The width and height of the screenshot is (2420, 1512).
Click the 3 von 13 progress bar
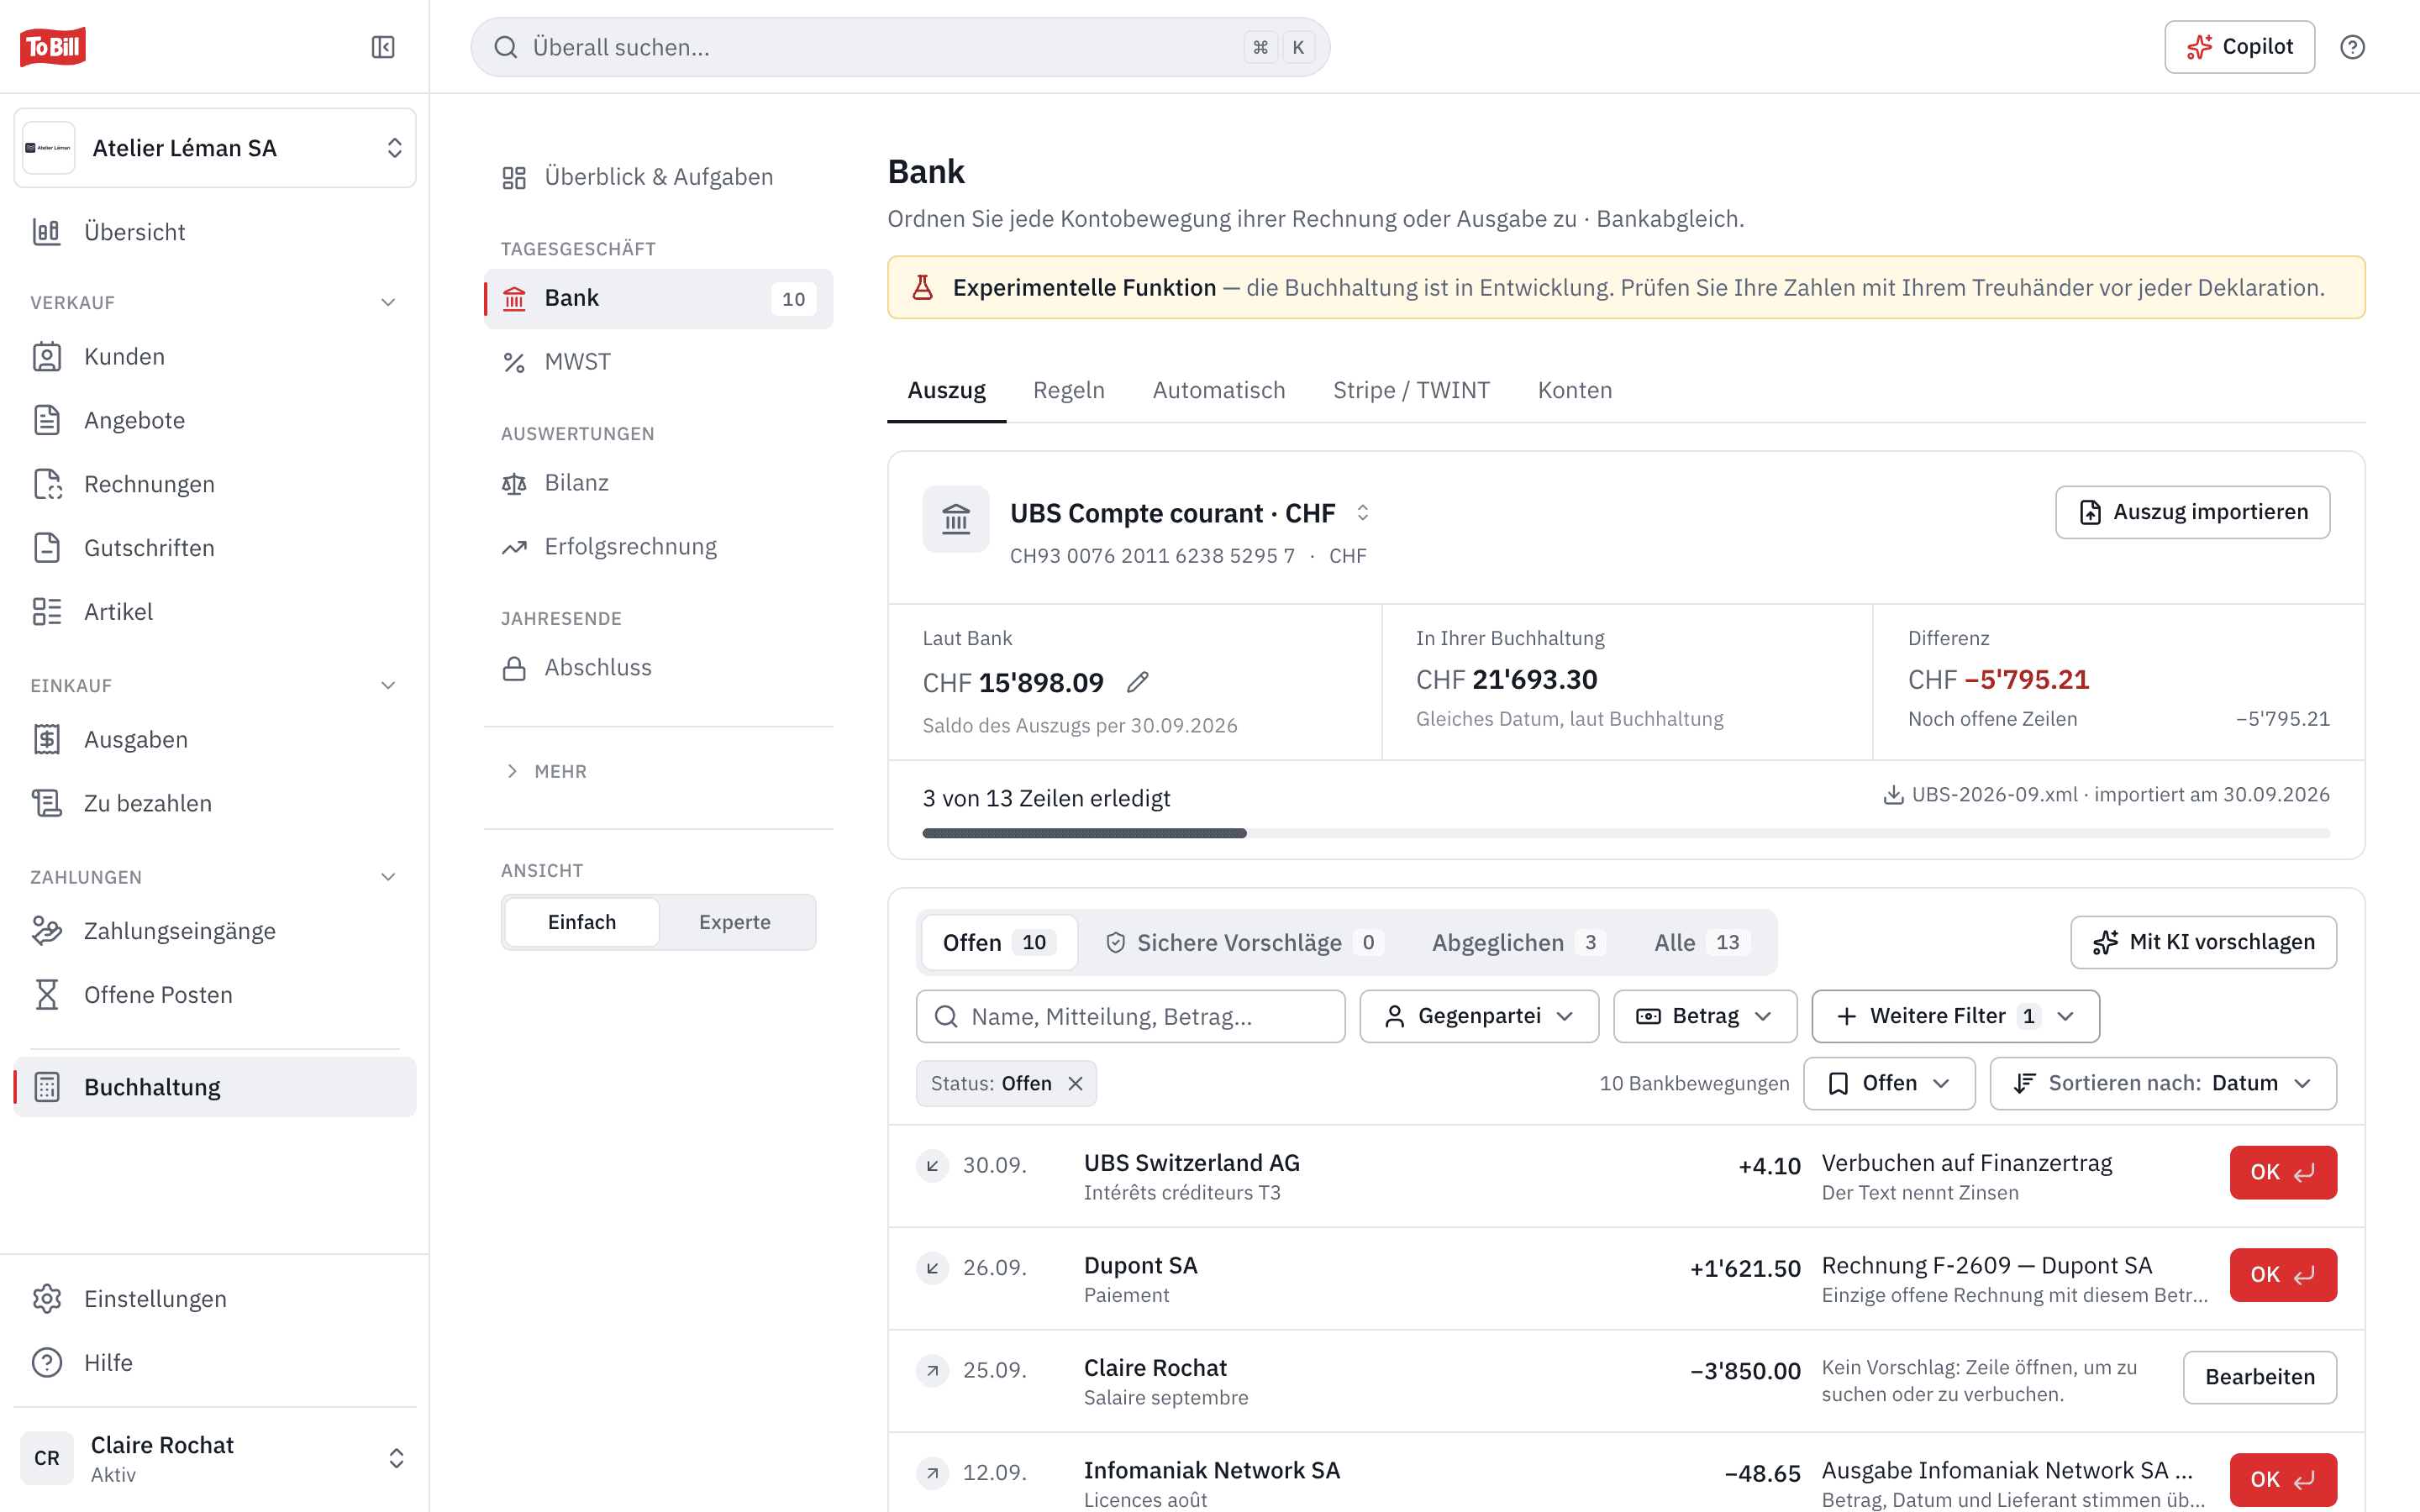click(x=1626, y=833)
